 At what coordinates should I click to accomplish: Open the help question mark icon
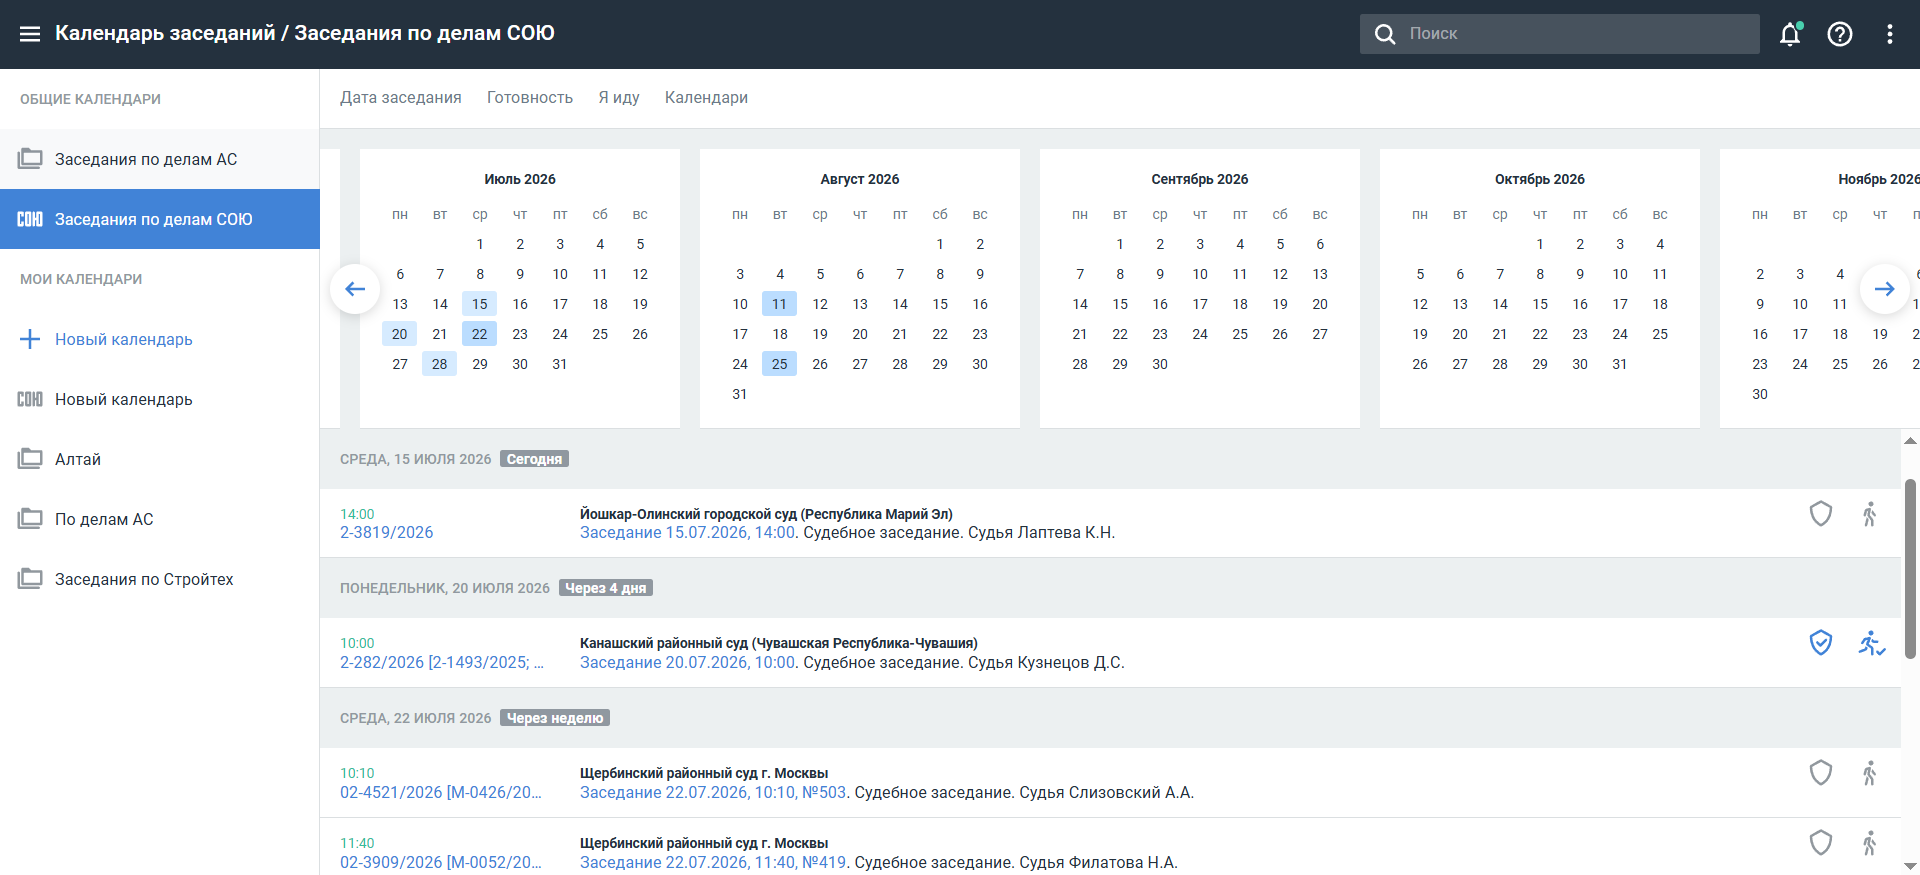pyautogui.click(x=1840, y=34)
